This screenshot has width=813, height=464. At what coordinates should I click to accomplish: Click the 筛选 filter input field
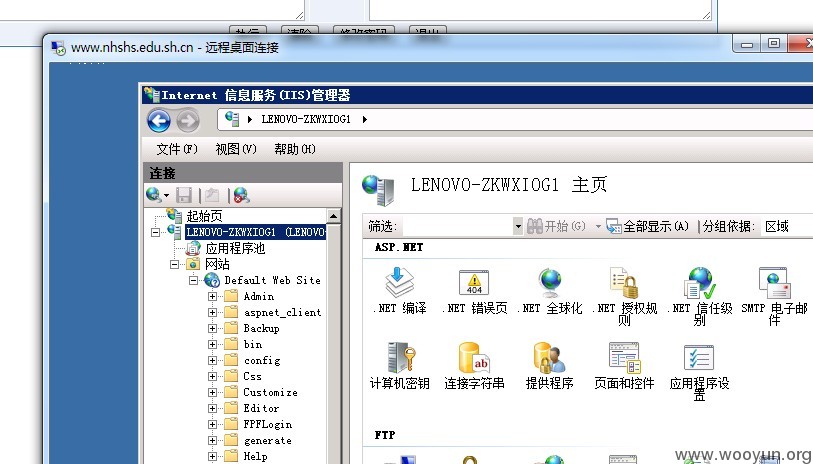coord(457,226)
